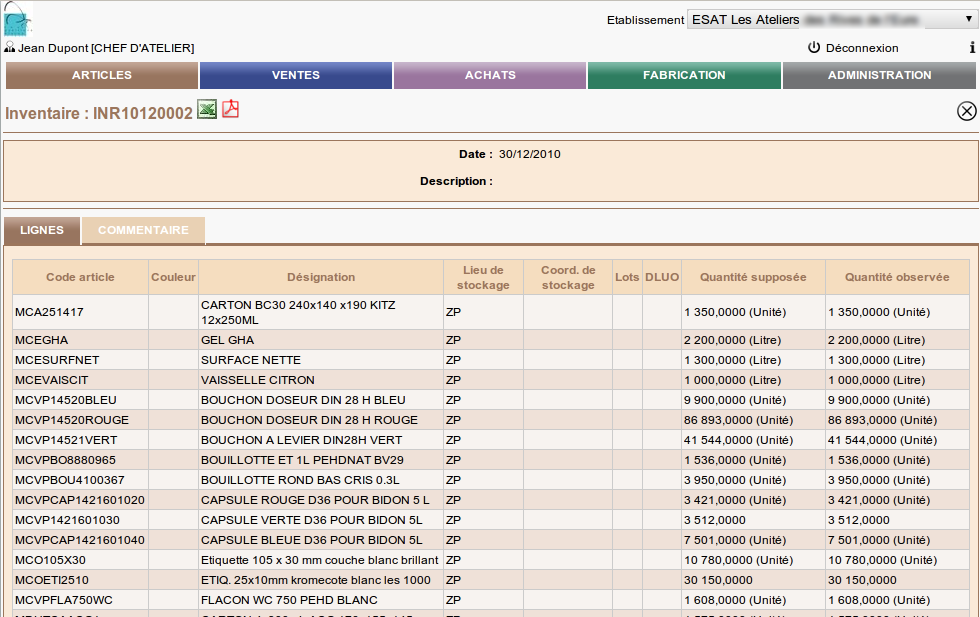
Task: Select article code MCVPCAP1421601020
Action: click(79, 500)
